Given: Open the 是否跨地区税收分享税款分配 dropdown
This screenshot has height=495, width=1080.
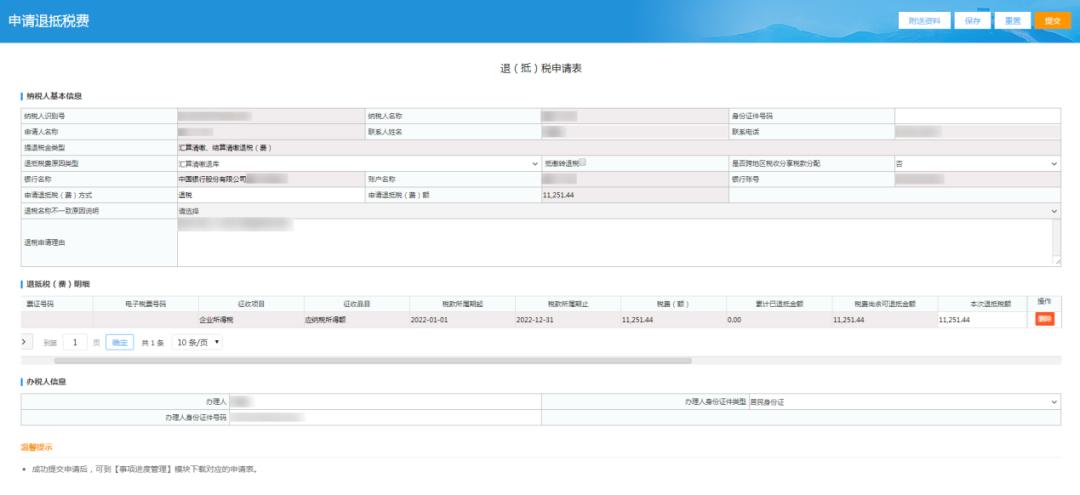Looking at the screenshot, I should tap(977, 164).
